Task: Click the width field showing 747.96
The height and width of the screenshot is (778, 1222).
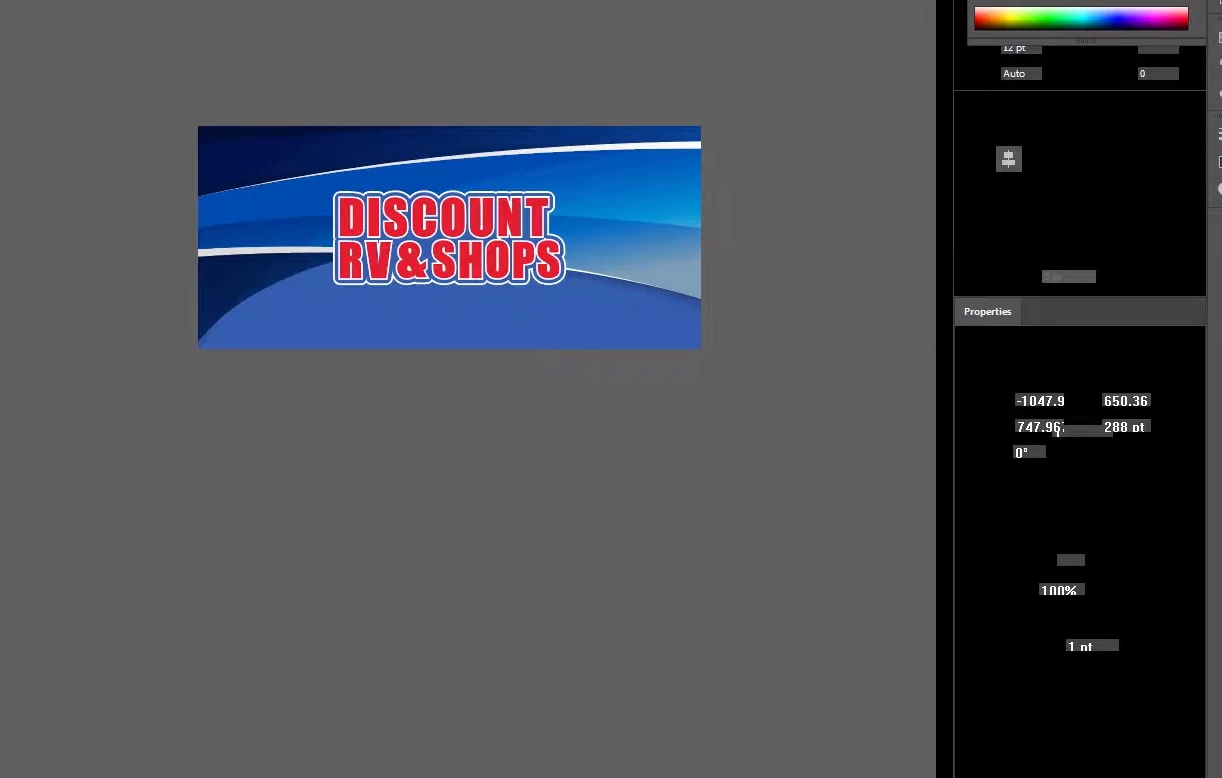Action: [x=1039, y=427]
